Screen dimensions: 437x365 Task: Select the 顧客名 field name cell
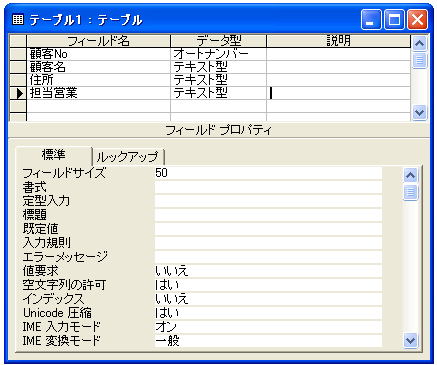tap(98, 67)
